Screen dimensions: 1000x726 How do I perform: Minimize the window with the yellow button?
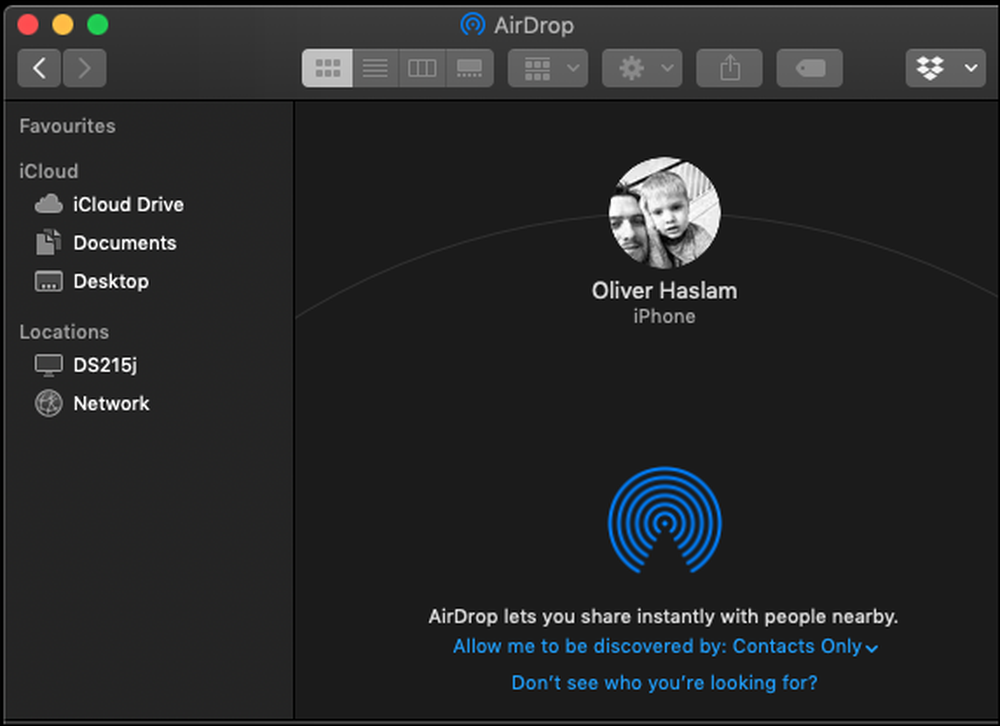point(62,25)
